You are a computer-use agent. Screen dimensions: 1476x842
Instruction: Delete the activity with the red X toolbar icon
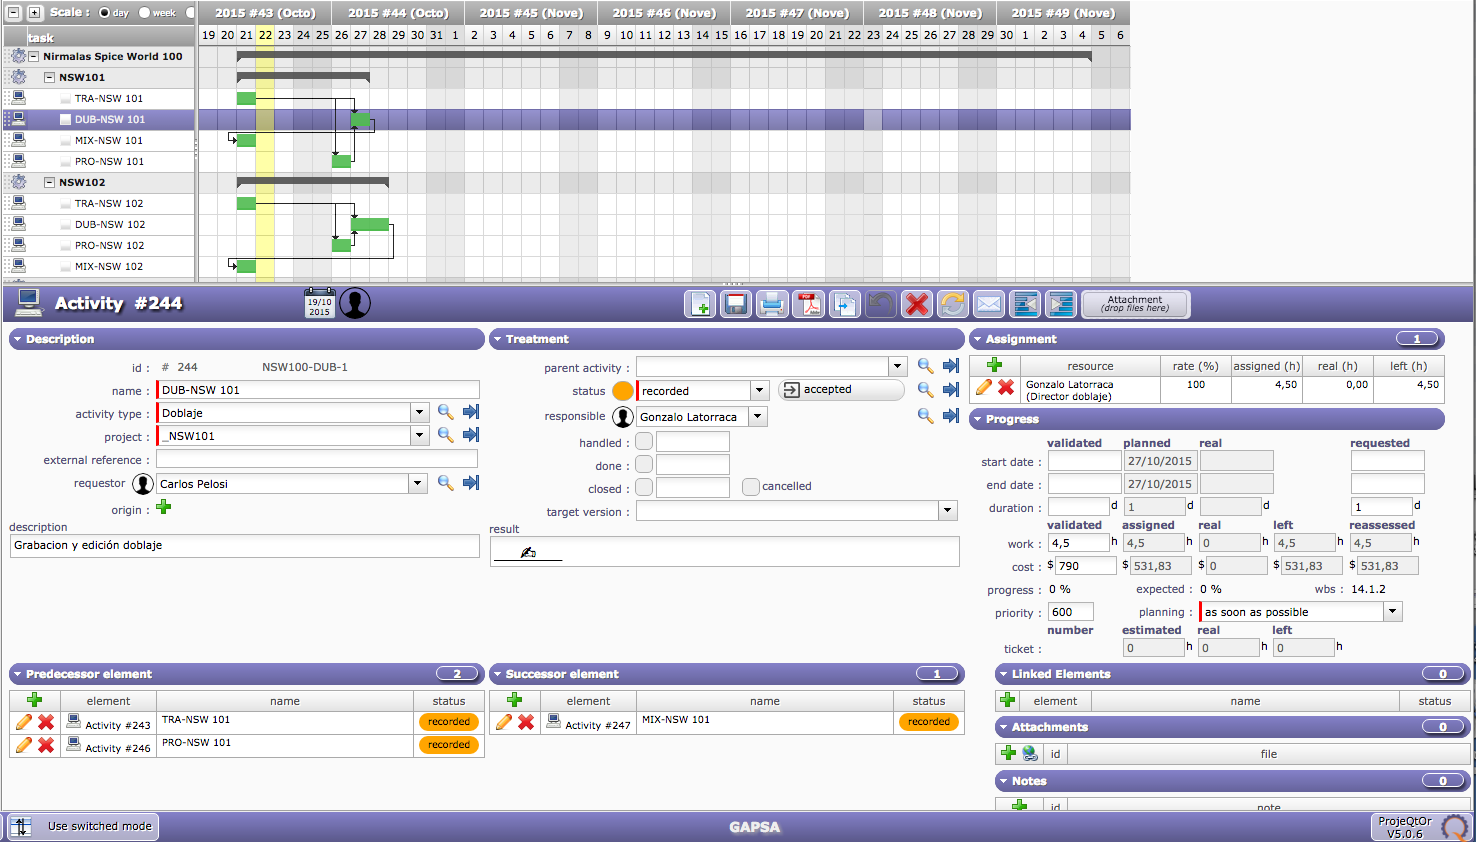point(917,304)
